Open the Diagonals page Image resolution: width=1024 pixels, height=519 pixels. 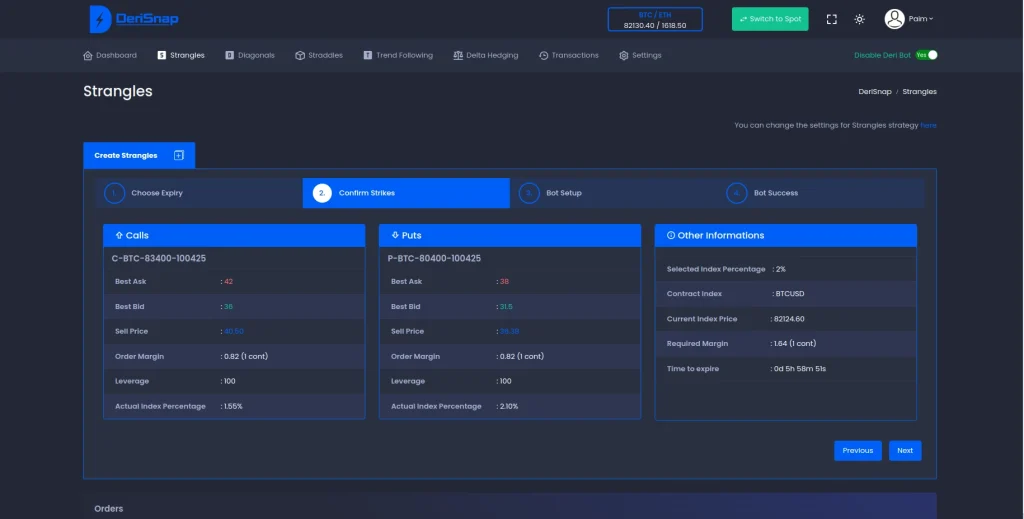[250, 55]
